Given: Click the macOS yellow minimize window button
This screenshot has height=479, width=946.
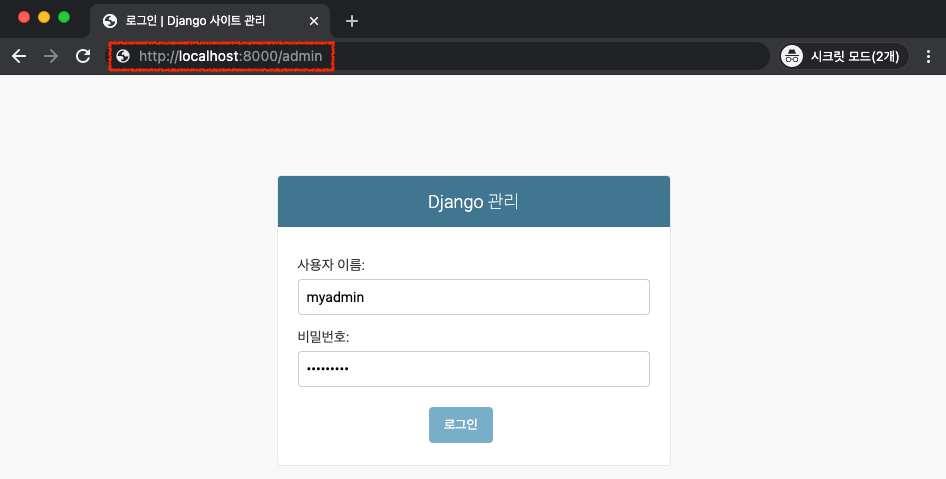Looking at the screenshot, I should 44,17.
